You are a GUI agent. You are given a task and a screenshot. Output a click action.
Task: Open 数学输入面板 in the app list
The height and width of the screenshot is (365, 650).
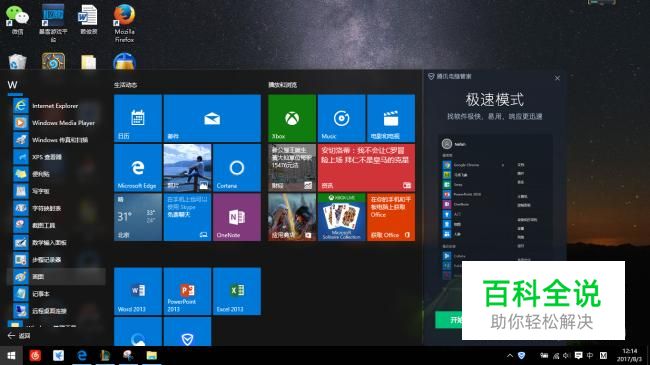(x=56, y=242)
